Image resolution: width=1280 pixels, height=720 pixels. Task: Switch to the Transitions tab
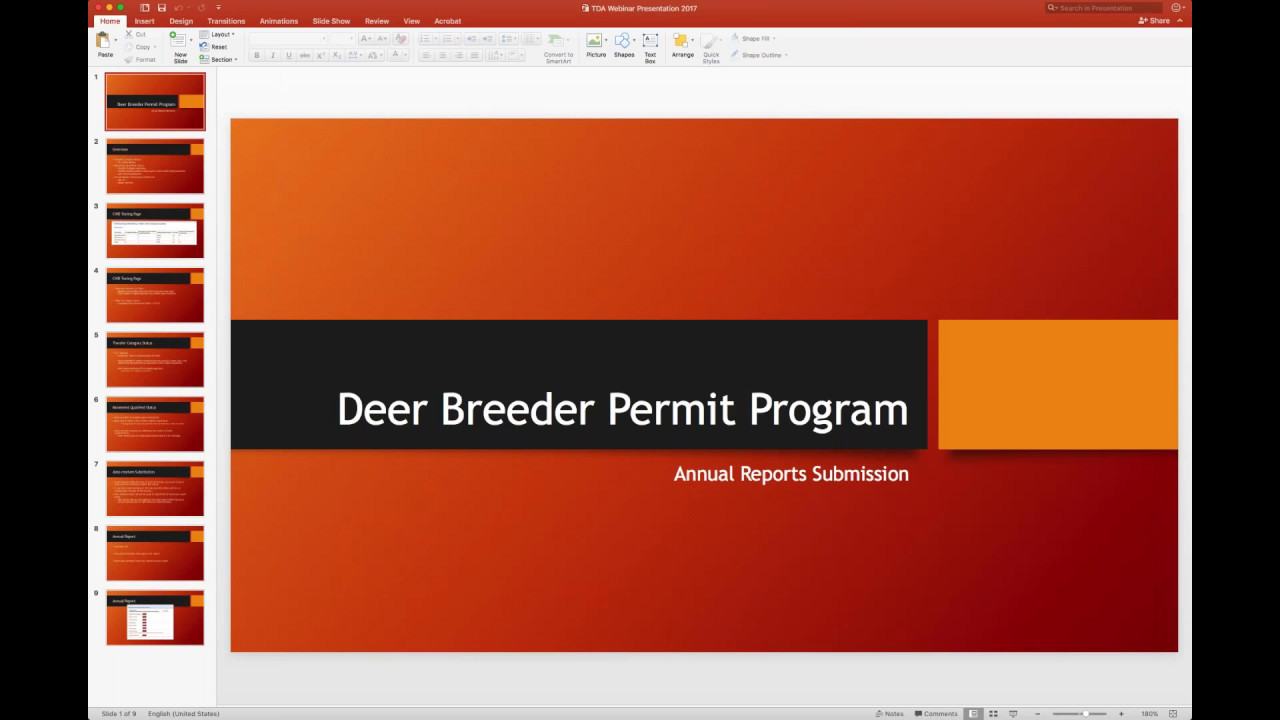point(226,21)
